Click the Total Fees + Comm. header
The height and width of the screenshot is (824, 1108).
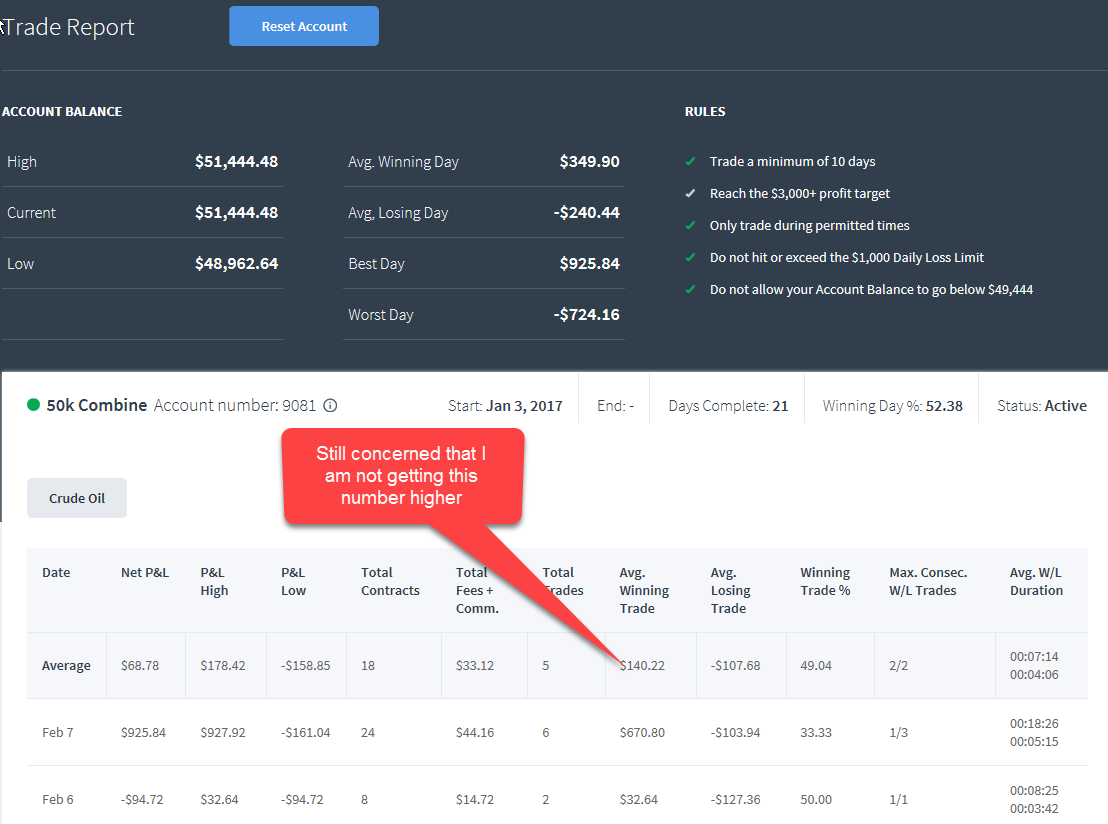tap(477, 590)
